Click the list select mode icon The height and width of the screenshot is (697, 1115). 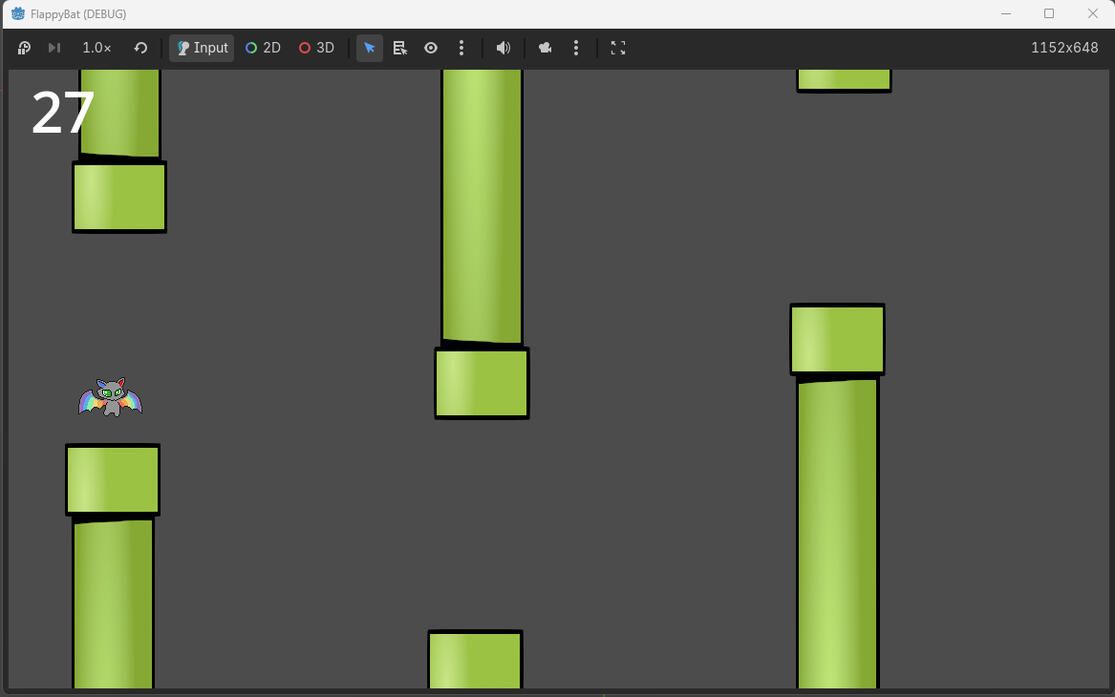400,48
